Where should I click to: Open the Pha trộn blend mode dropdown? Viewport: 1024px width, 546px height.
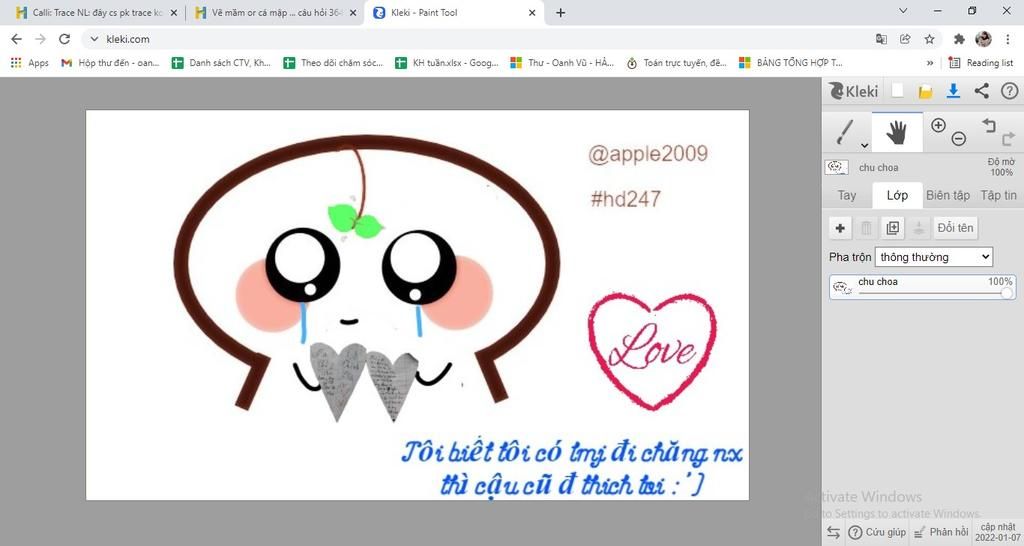[934, 257]
